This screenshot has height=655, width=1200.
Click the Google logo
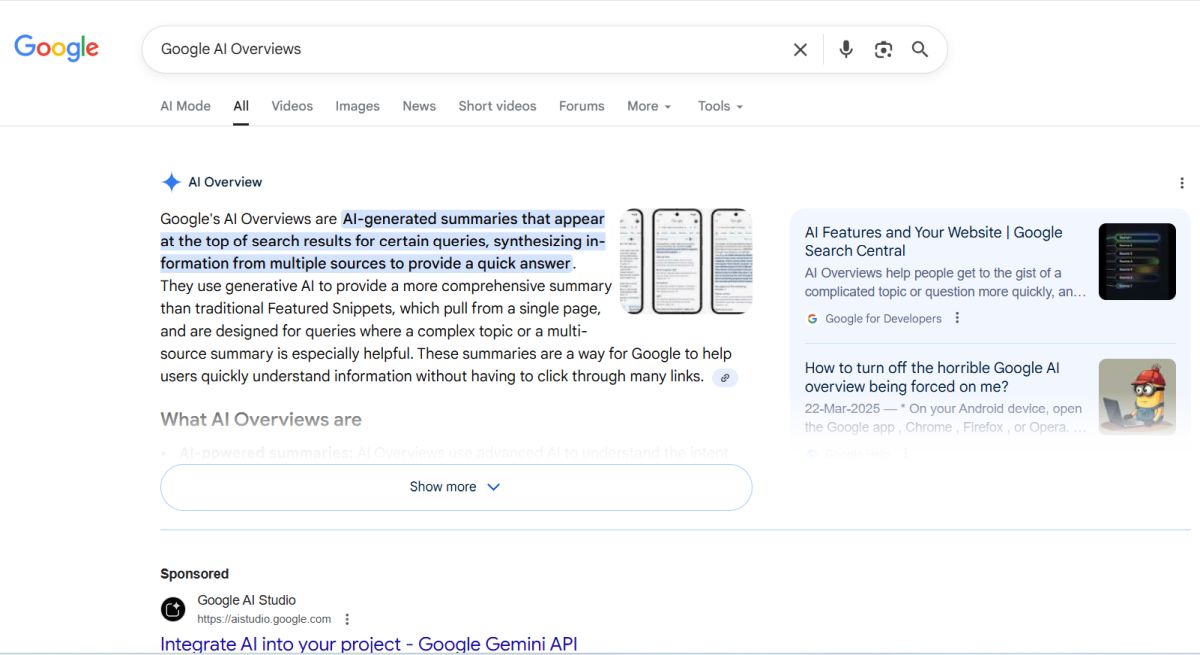pos(56,48)
